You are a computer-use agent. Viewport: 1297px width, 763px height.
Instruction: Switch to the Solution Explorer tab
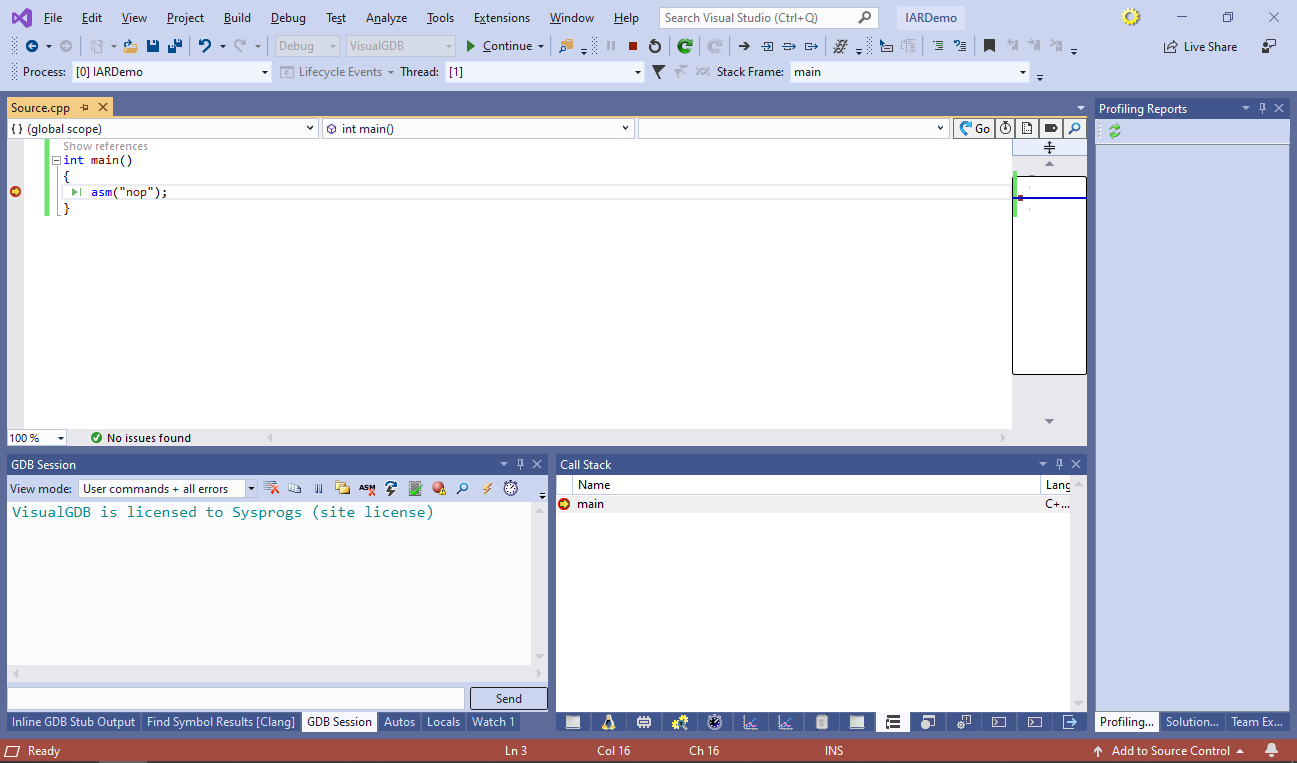click(x=1192, y=722)
